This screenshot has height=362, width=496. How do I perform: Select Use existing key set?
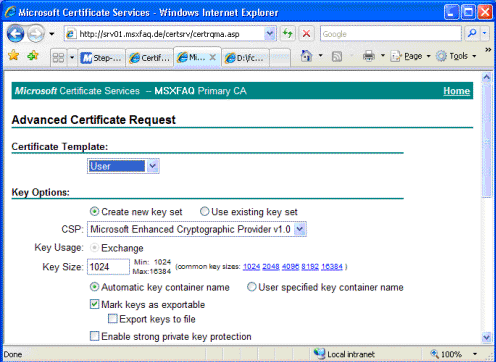pos(204,211)
